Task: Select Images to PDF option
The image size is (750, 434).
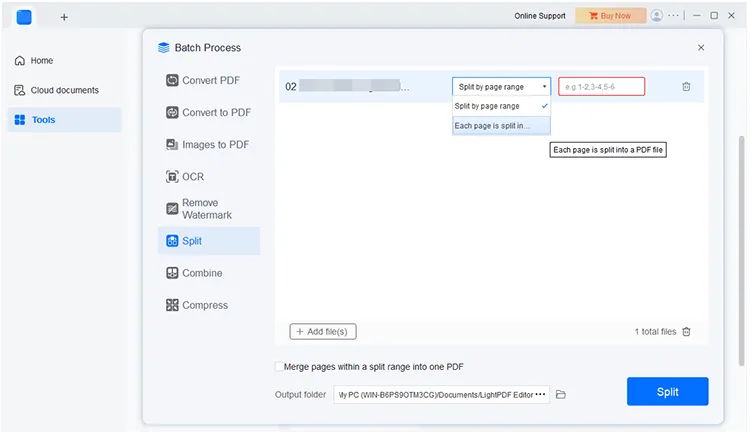Action: pyautogui.click(x=209, y=145)
